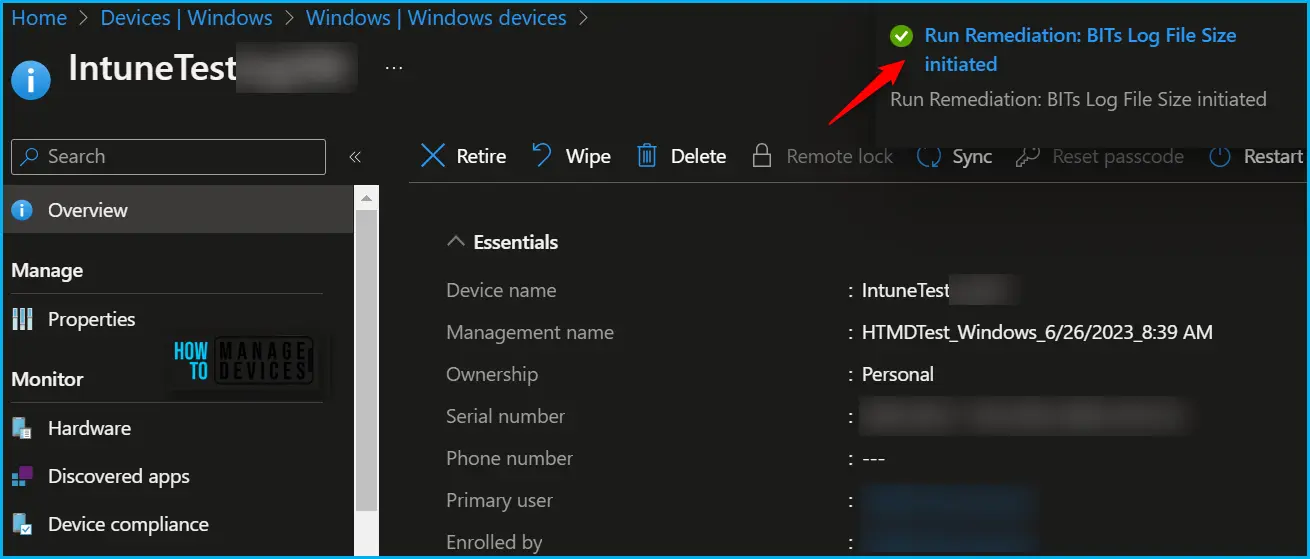Click the sidebar scrollbar up arrow
This screenshot has height=559, width=1310.
(x=367, y=200)
